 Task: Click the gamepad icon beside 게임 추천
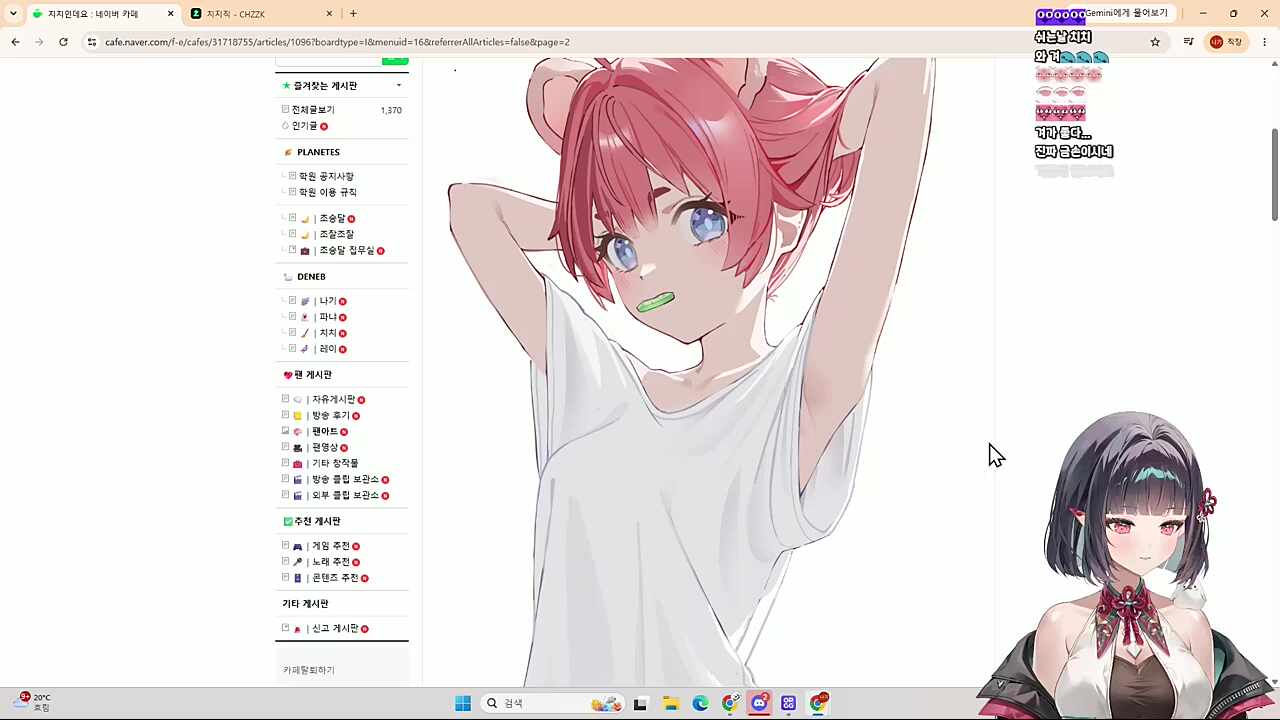pos(297,547)
